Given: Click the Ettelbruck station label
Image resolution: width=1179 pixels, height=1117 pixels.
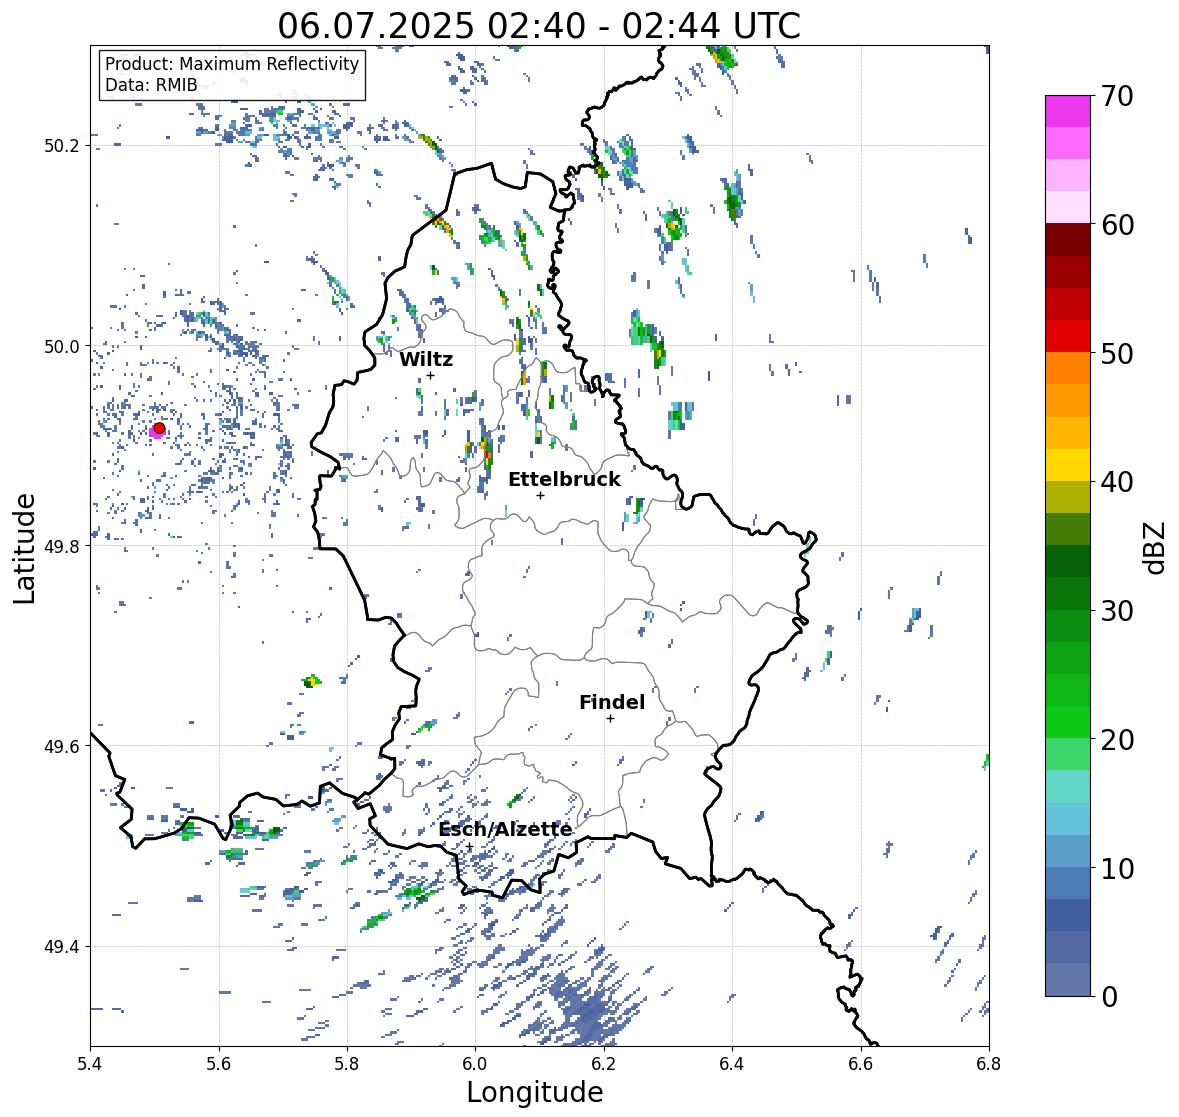Looking at the screenshot, I should point(564,480).
